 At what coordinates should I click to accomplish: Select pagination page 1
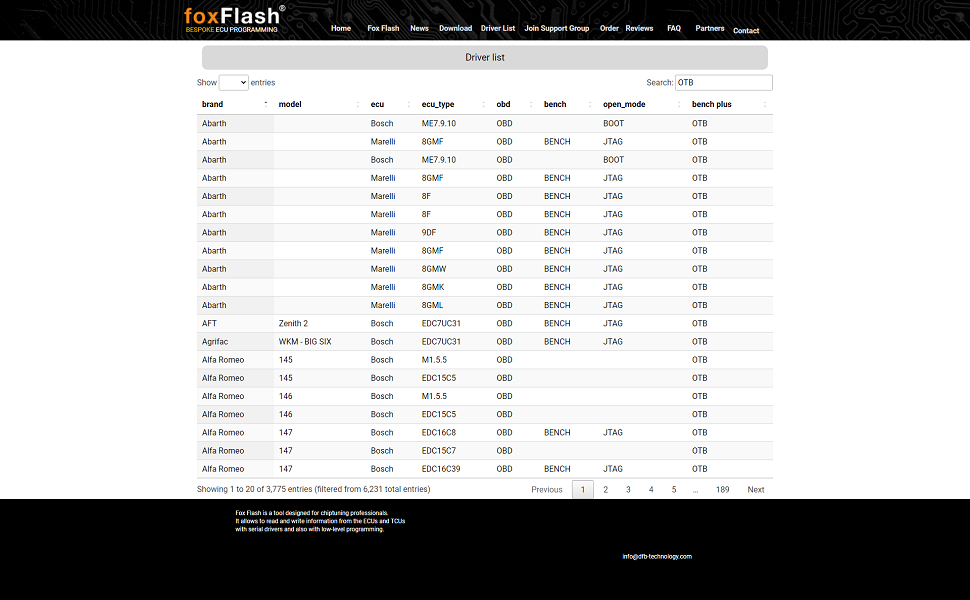click(x=583, y=489)
